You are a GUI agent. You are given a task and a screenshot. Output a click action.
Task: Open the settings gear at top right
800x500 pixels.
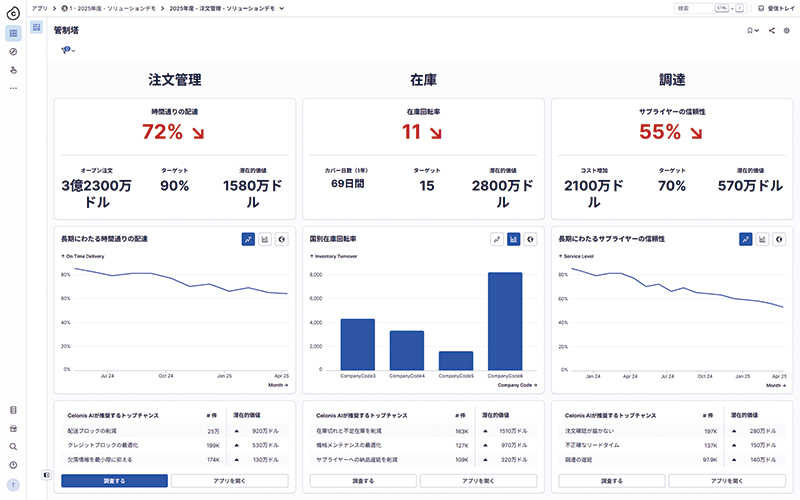point(787,31)
